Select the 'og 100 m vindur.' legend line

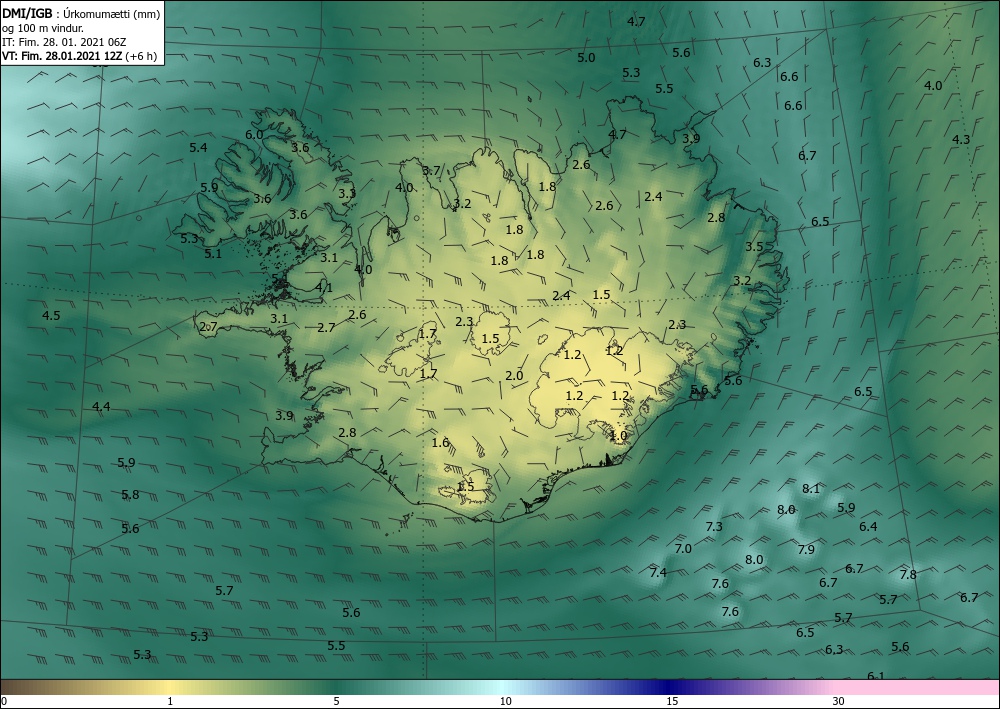pyautogui.click(x=42, y=27)
